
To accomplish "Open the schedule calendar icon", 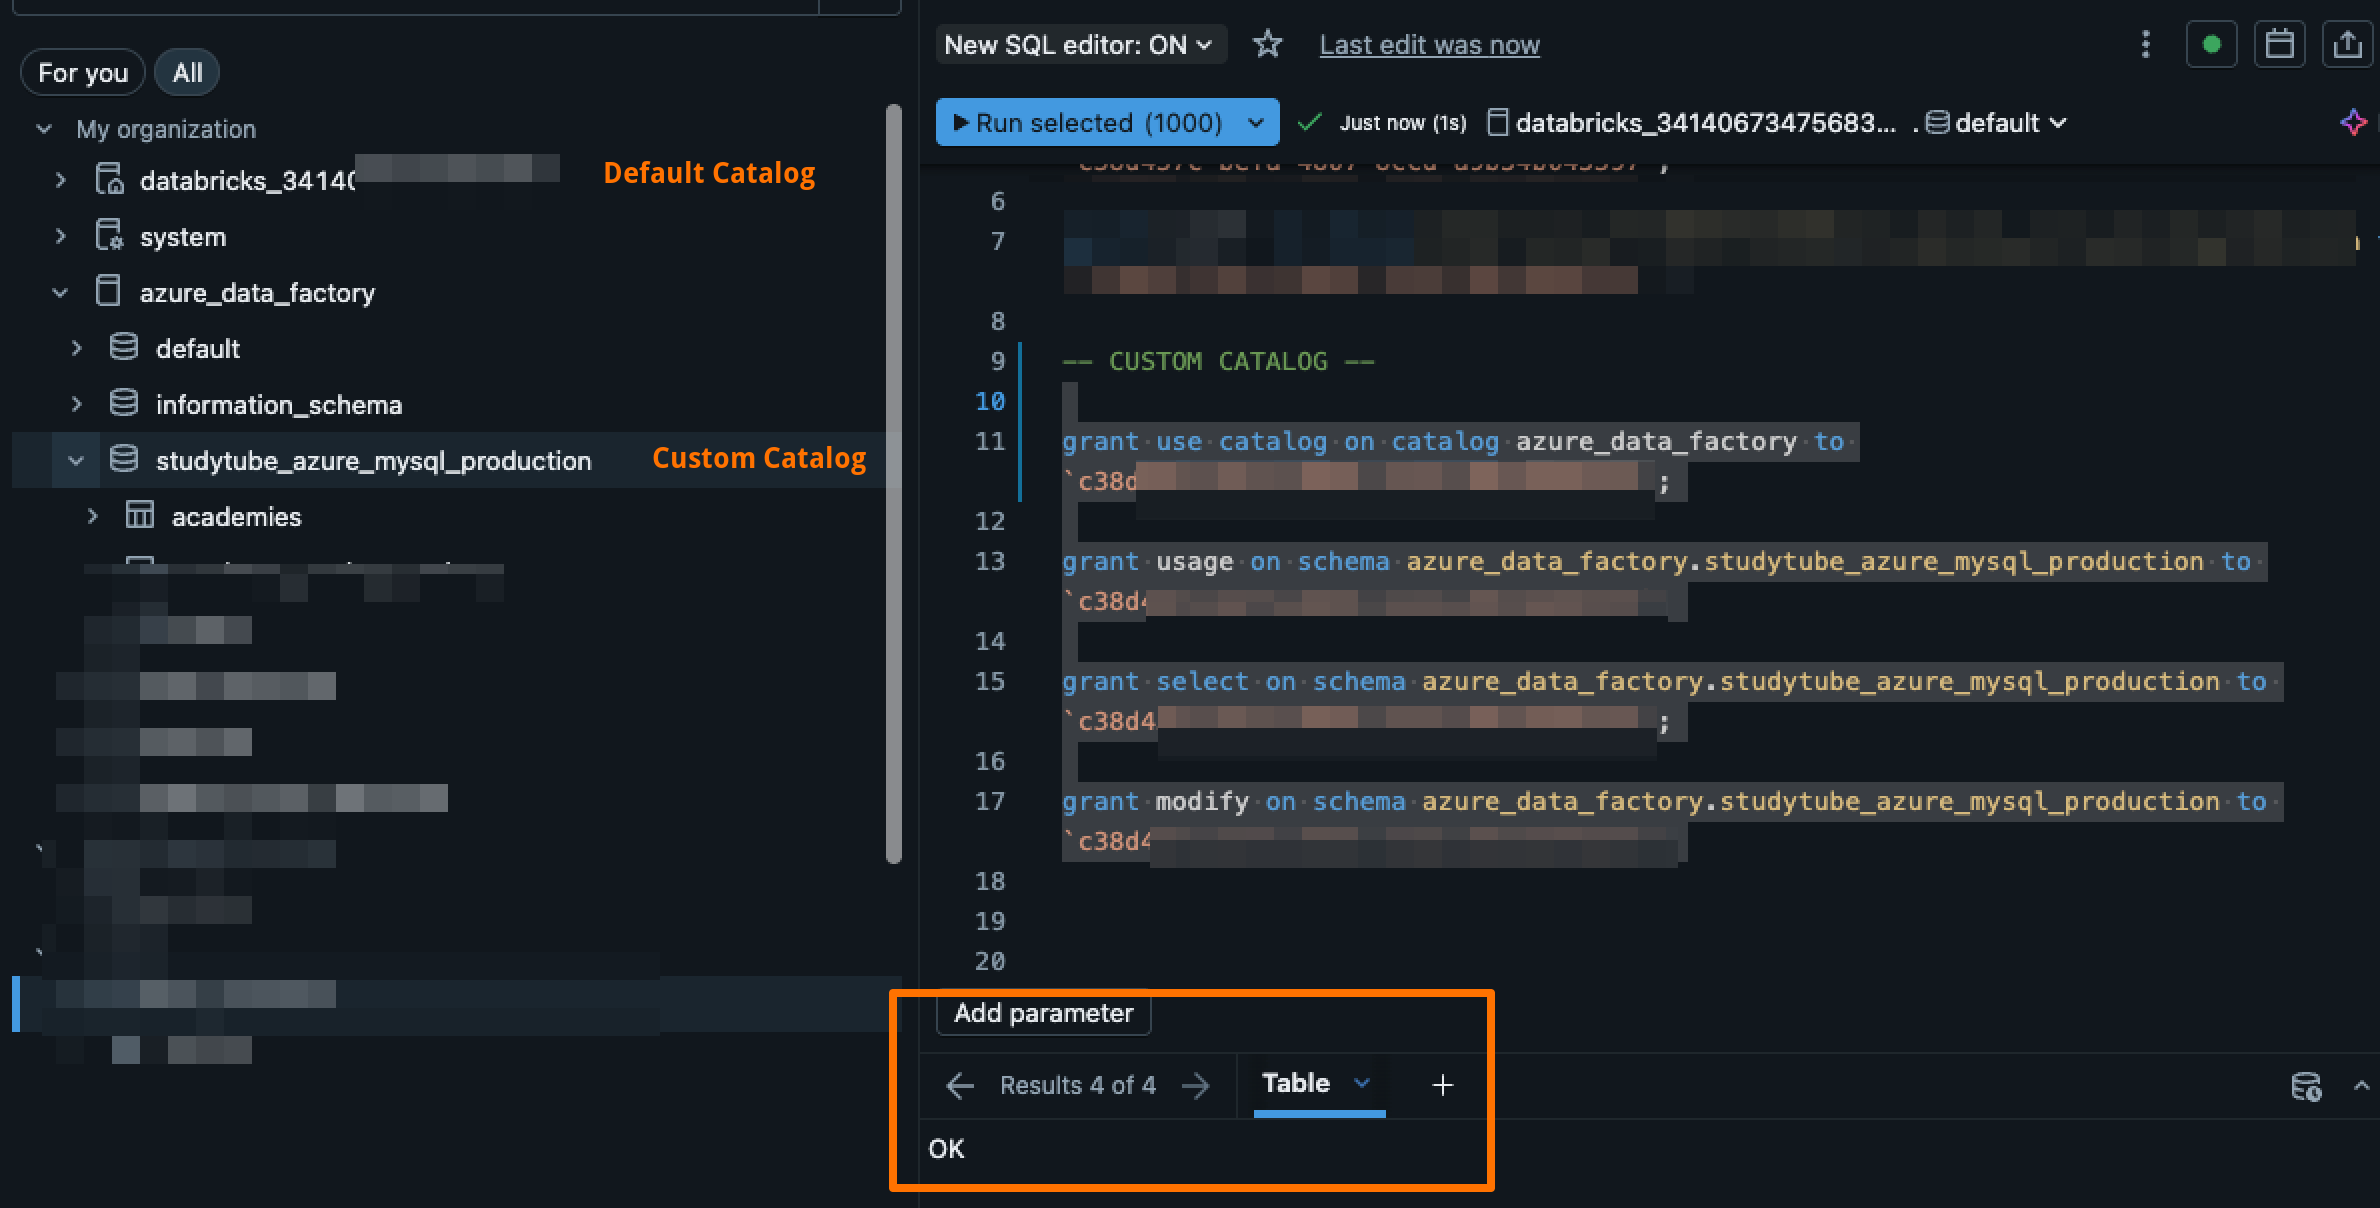I will 2279,44.
